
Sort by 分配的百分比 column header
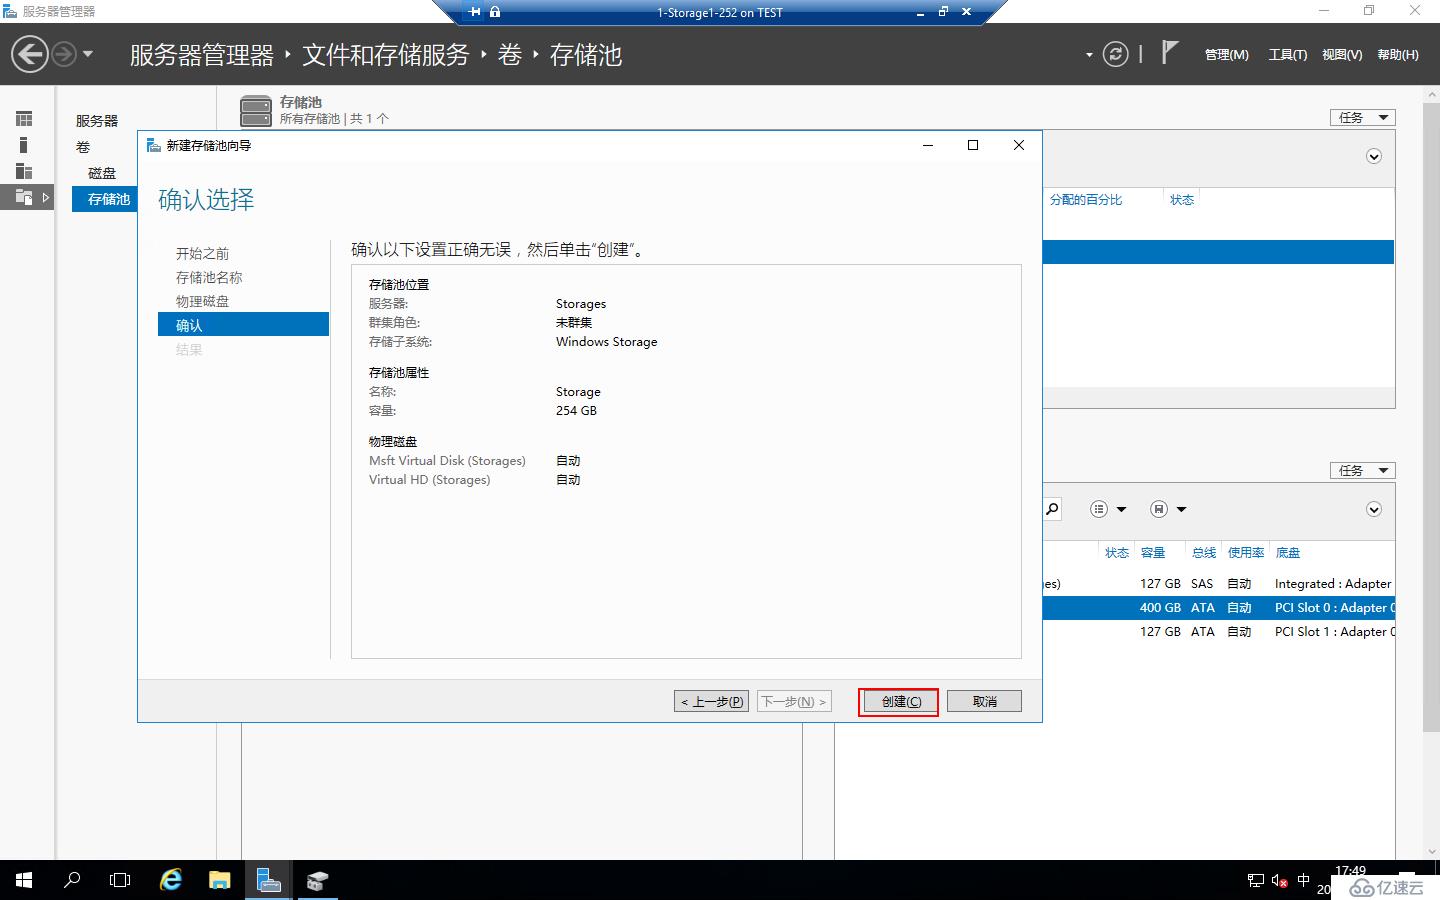(x=1085, y=200)
